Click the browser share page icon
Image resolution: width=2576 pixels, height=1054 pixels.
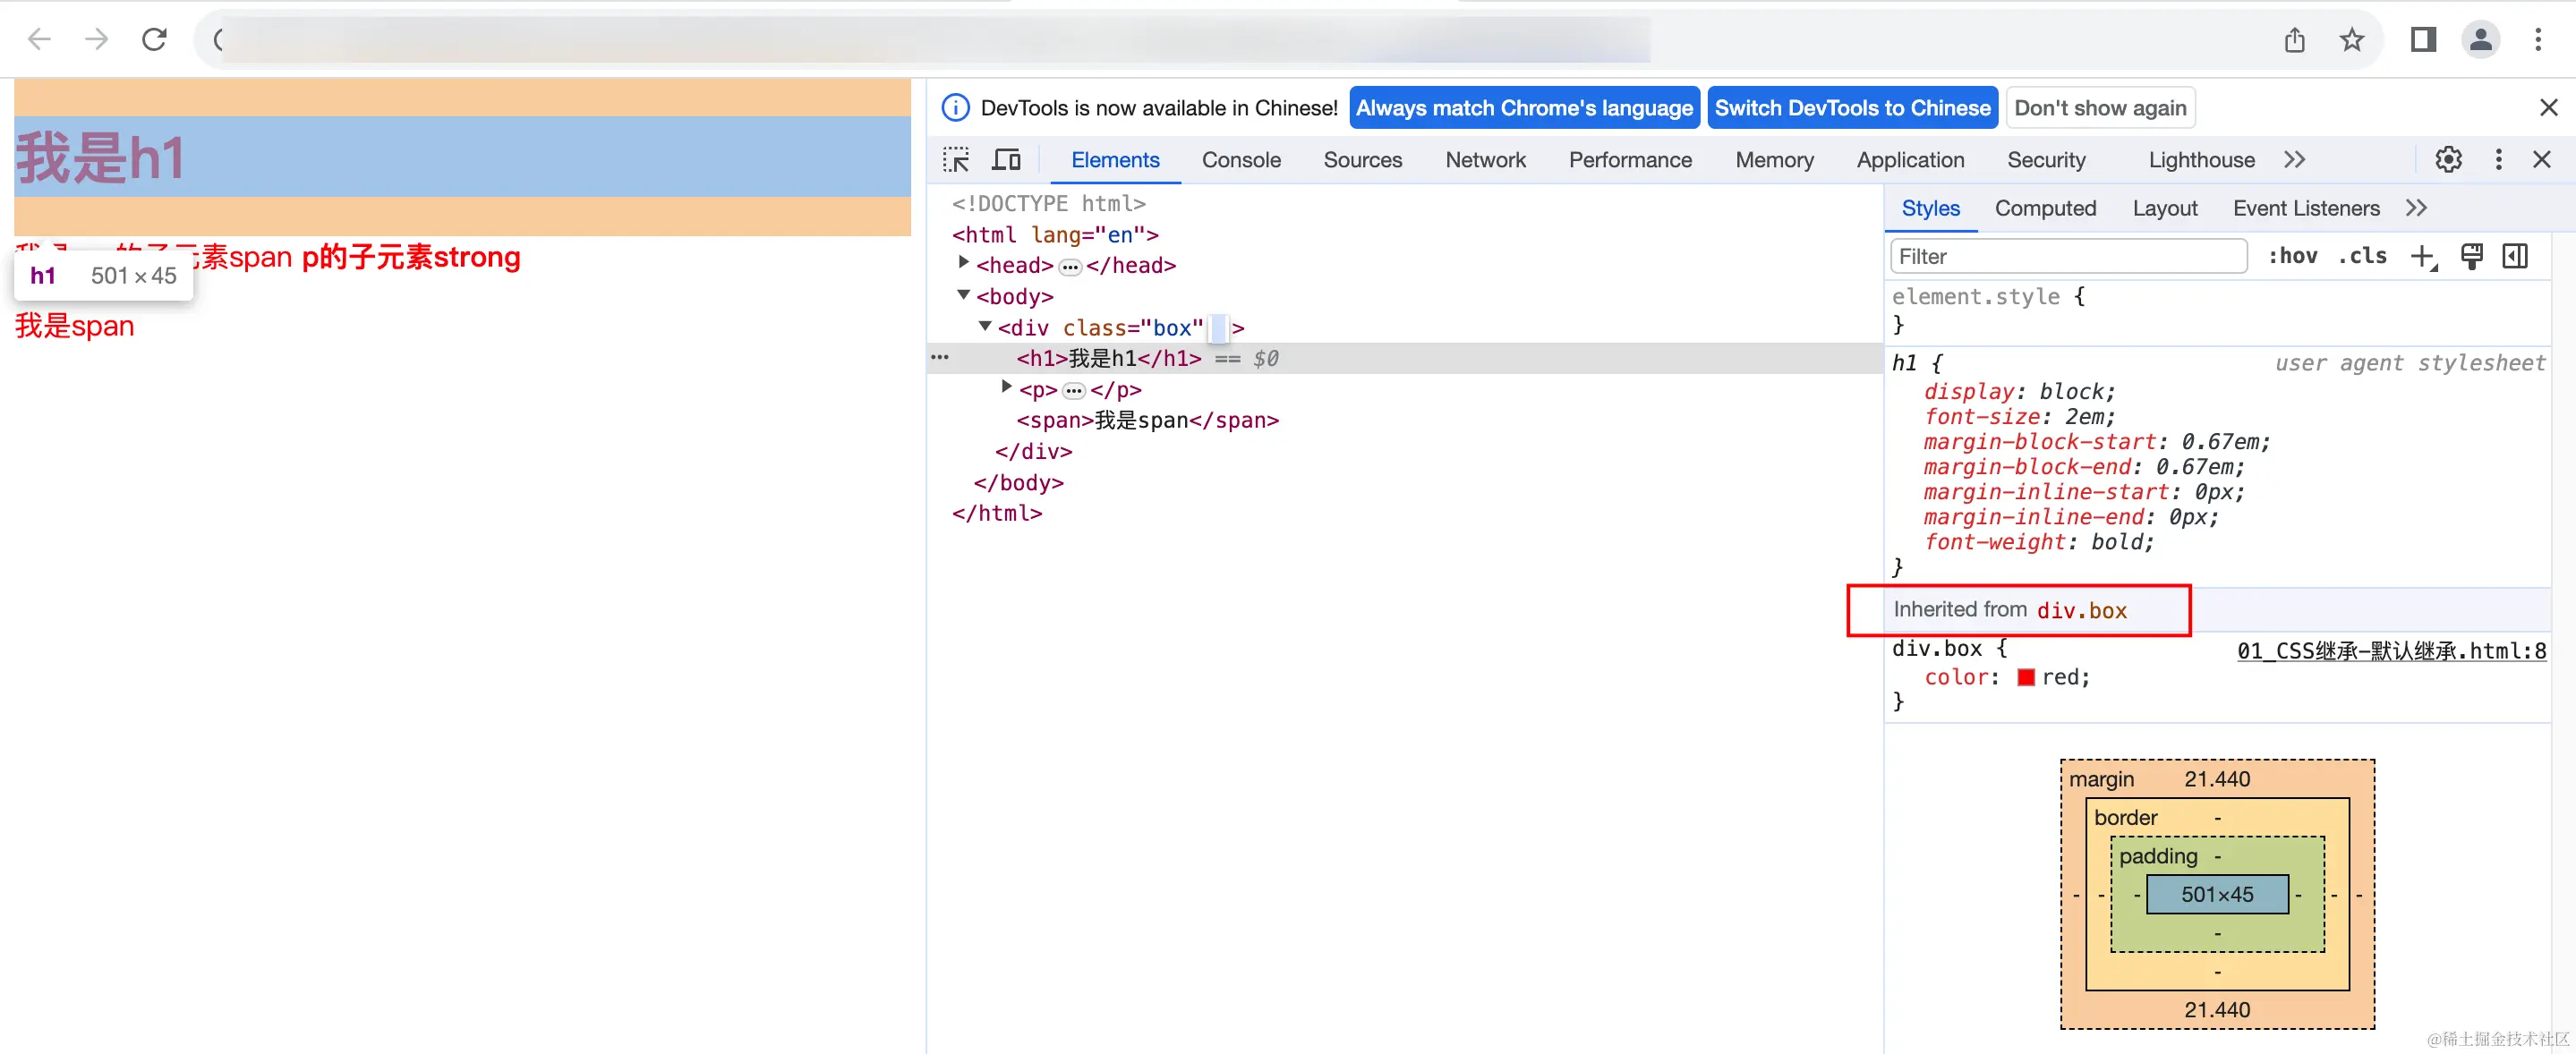tap(2295, 40)
